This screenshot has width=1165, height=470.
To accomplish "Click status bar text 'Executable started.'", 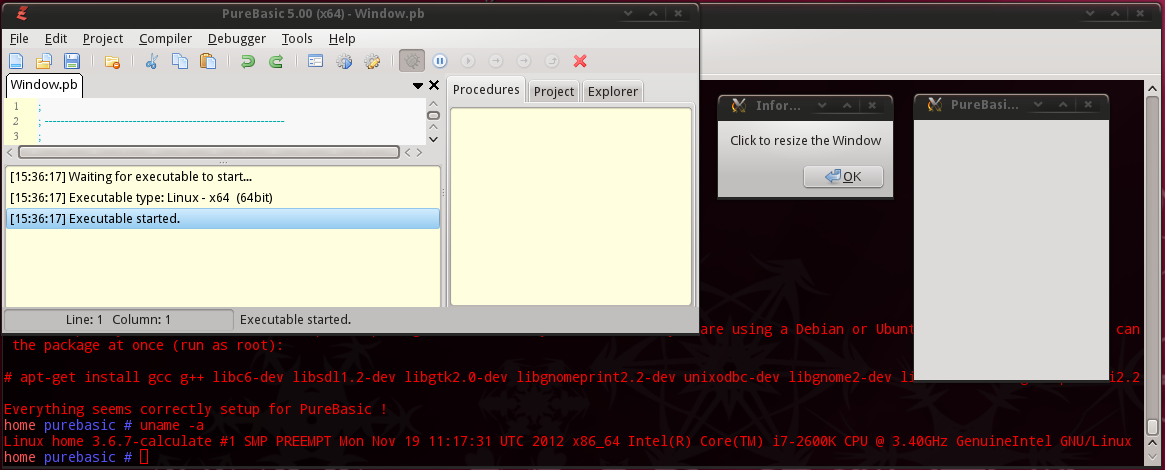I will (x=295, y=320).
